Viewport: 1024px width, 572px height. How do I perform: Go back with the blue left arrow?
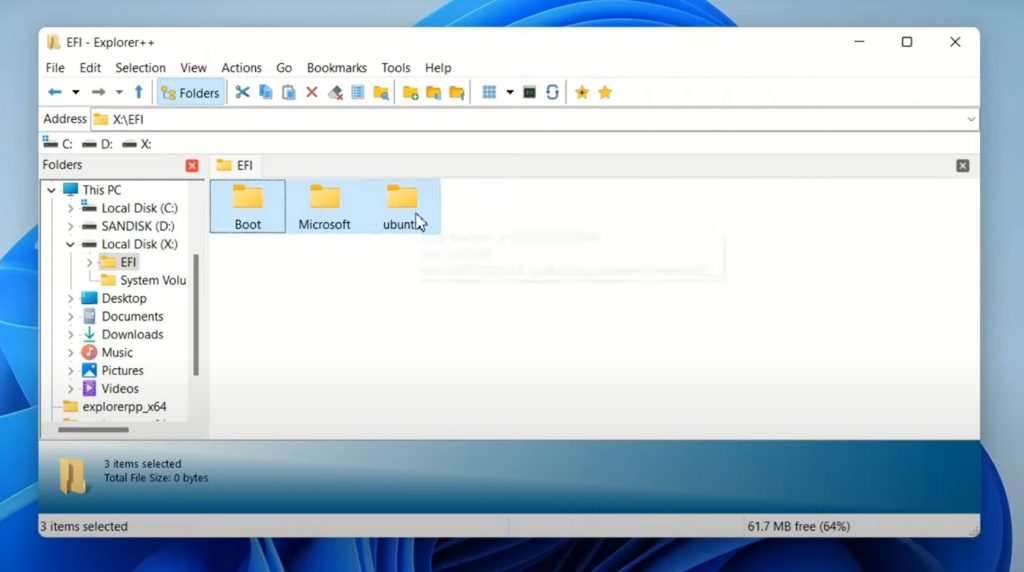(55, 93)
